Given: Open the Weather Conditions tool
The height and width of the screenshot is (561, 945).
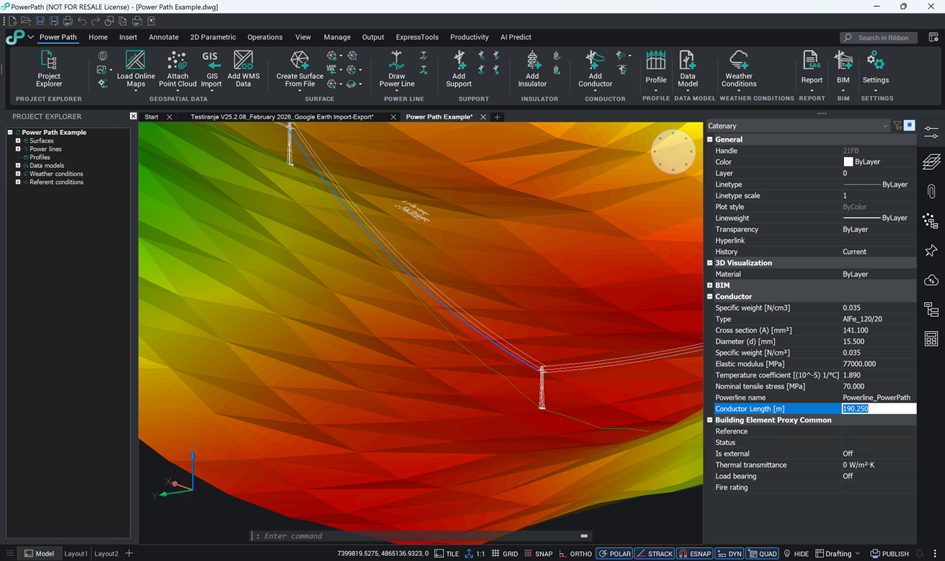Looking at the screenshot, I should [x=738, y=68].
